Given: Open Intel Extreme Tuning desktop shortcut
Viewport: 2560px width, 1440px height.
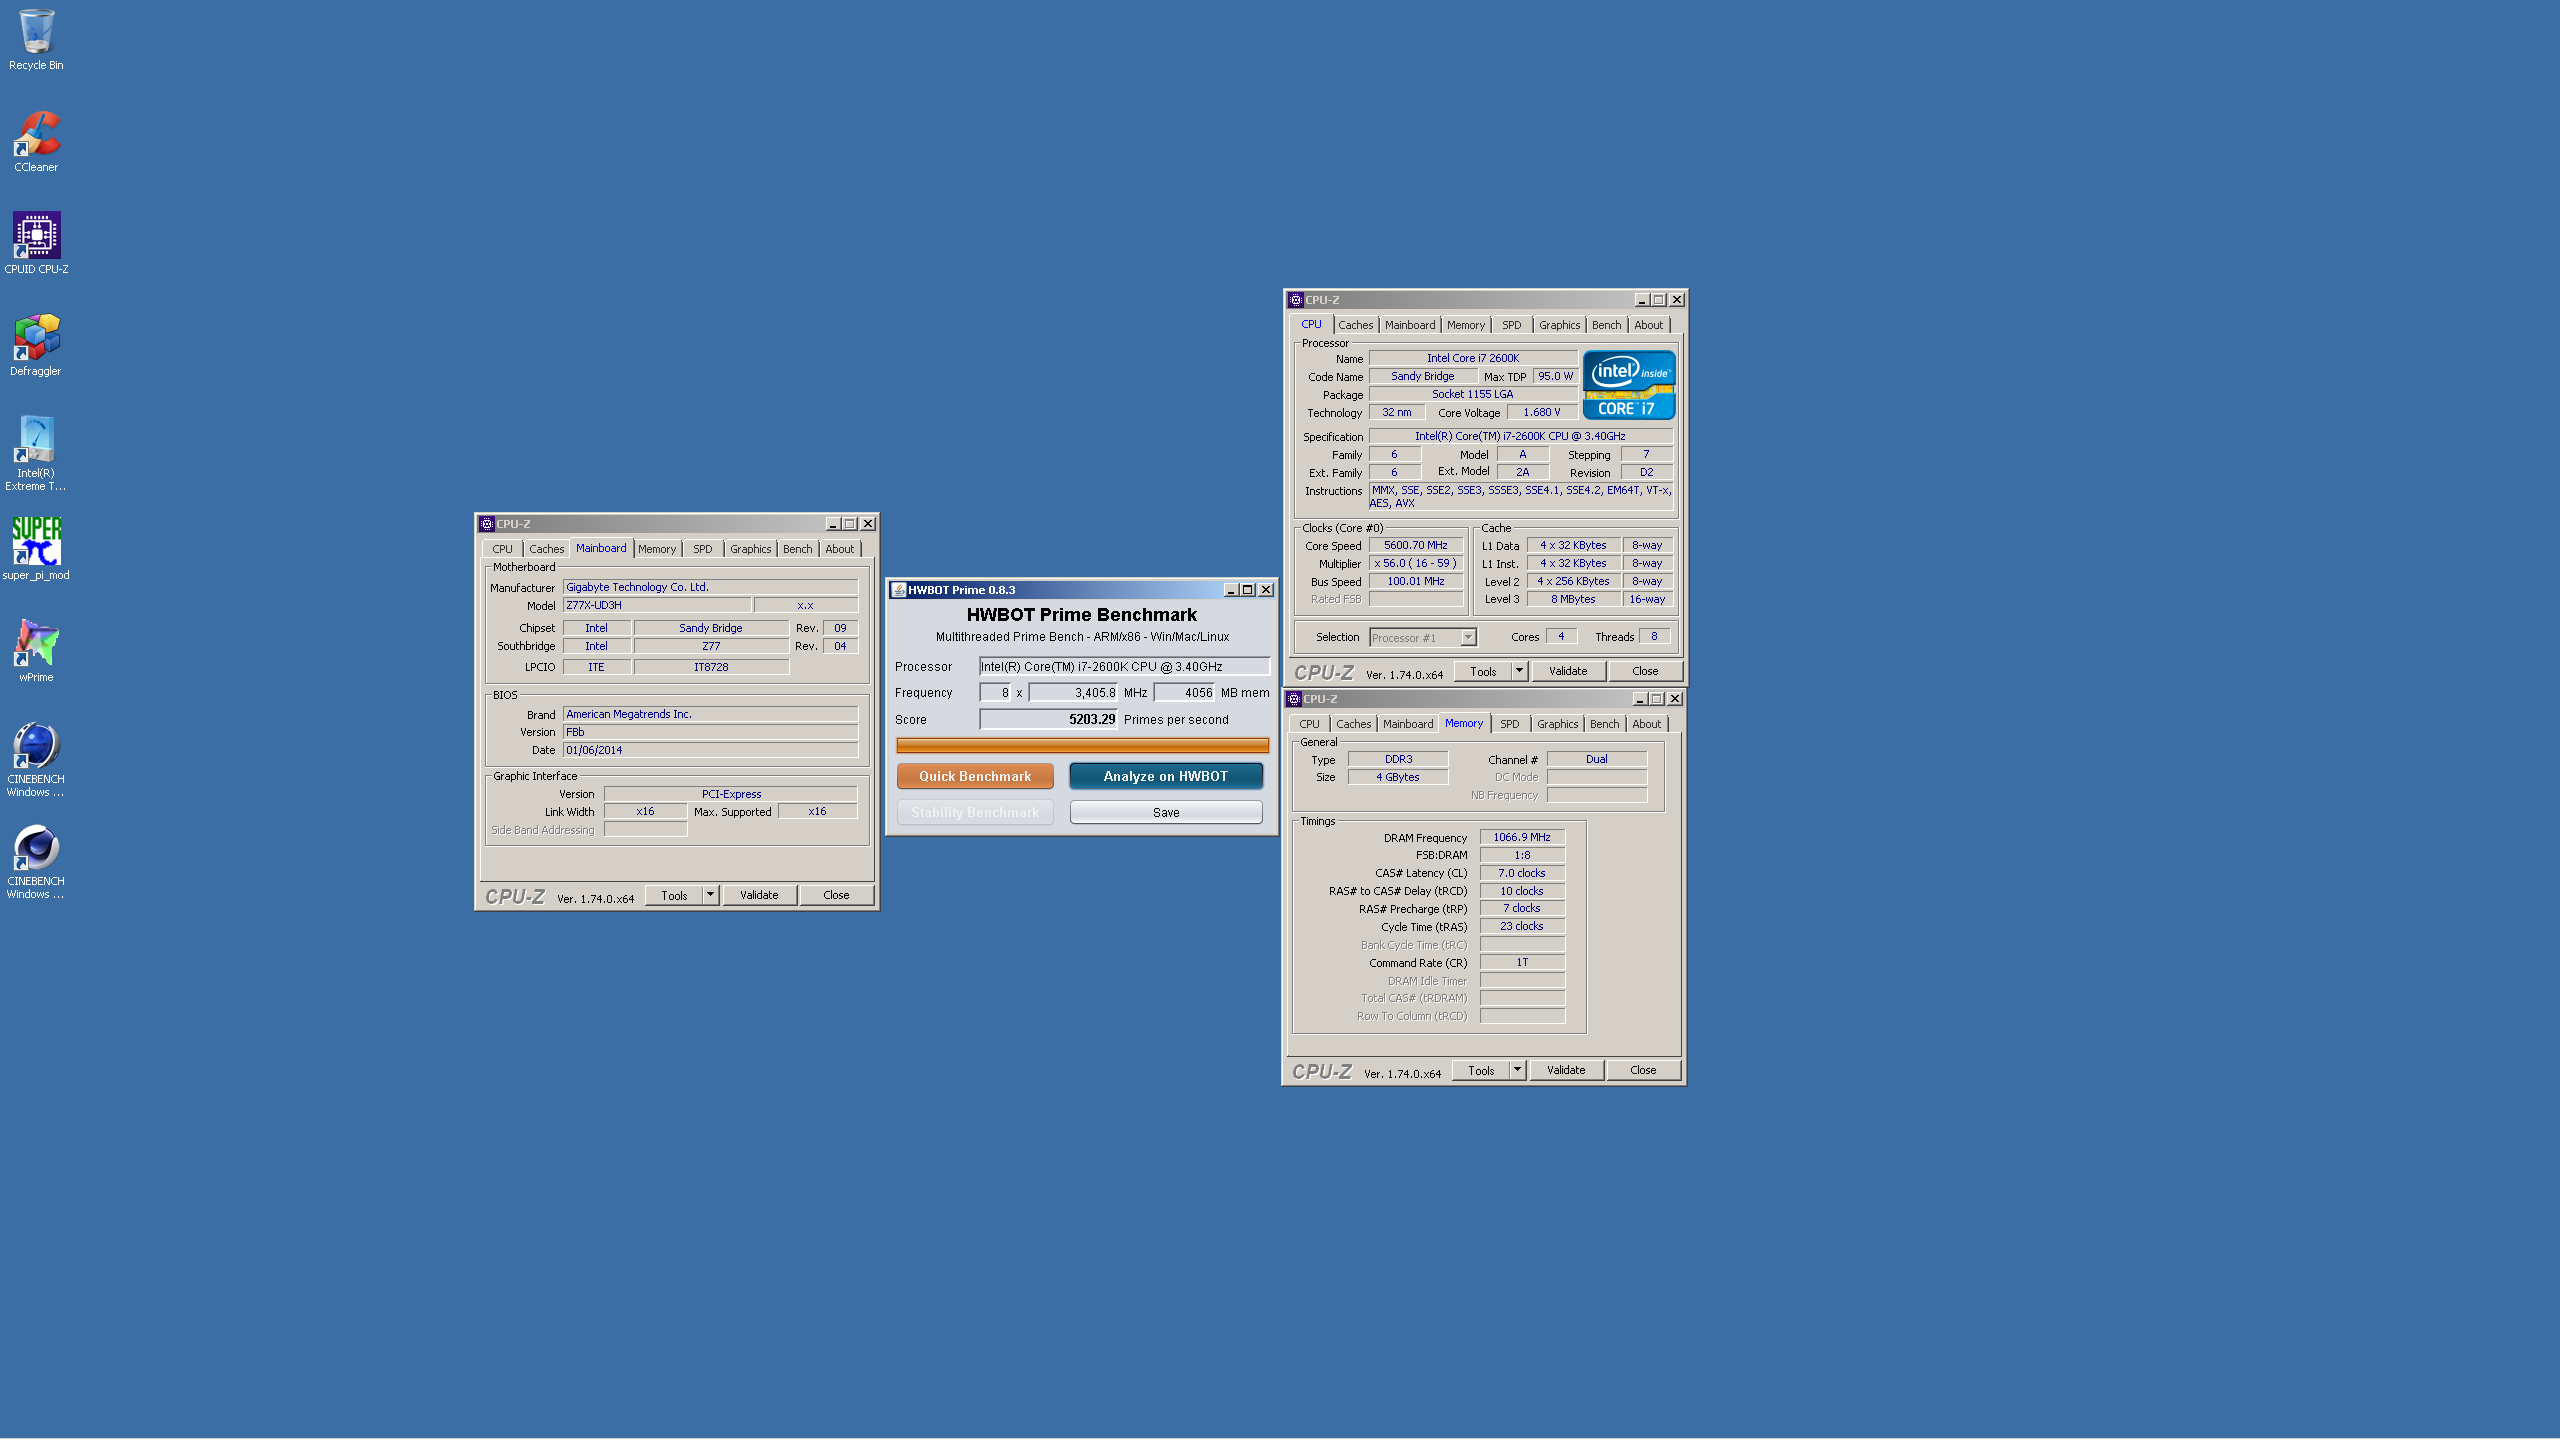Looking at the screenshot, I should 36,453.
